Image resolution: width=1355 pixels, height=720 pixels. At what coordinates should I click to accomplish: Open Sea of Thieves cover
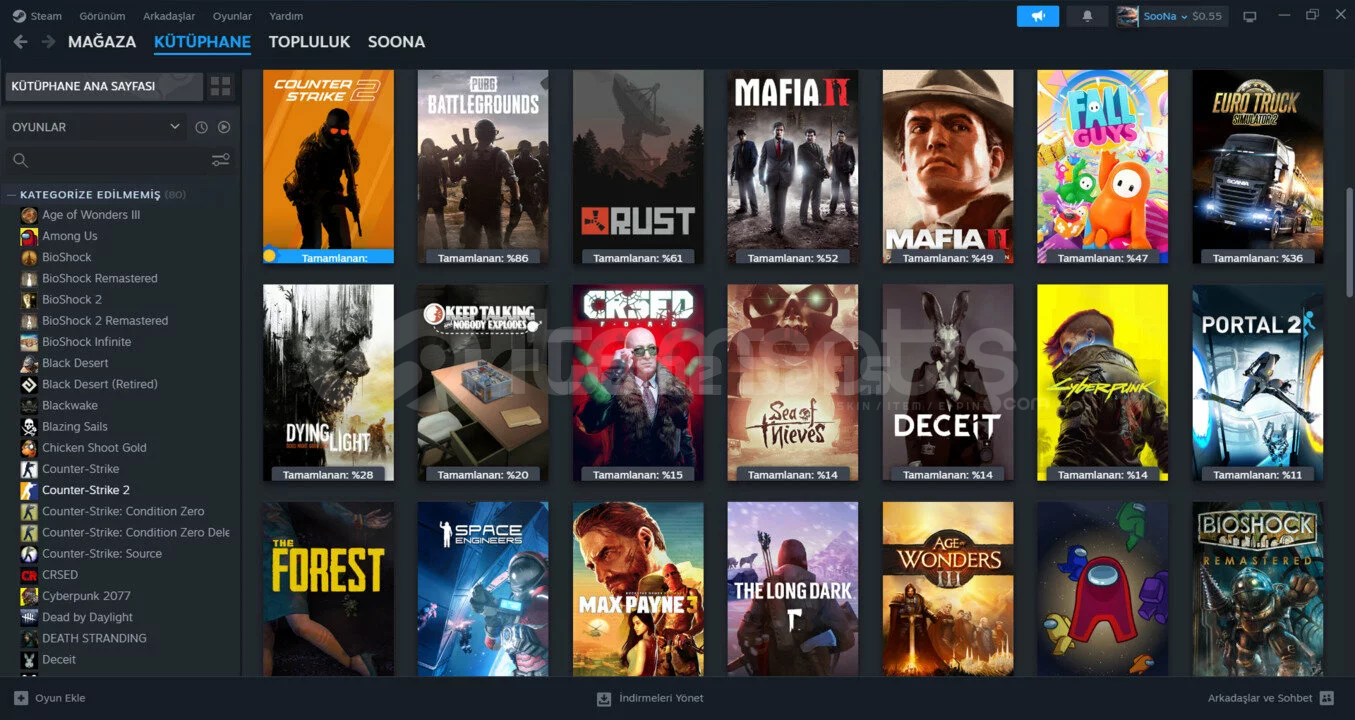(x=793, y=383)
